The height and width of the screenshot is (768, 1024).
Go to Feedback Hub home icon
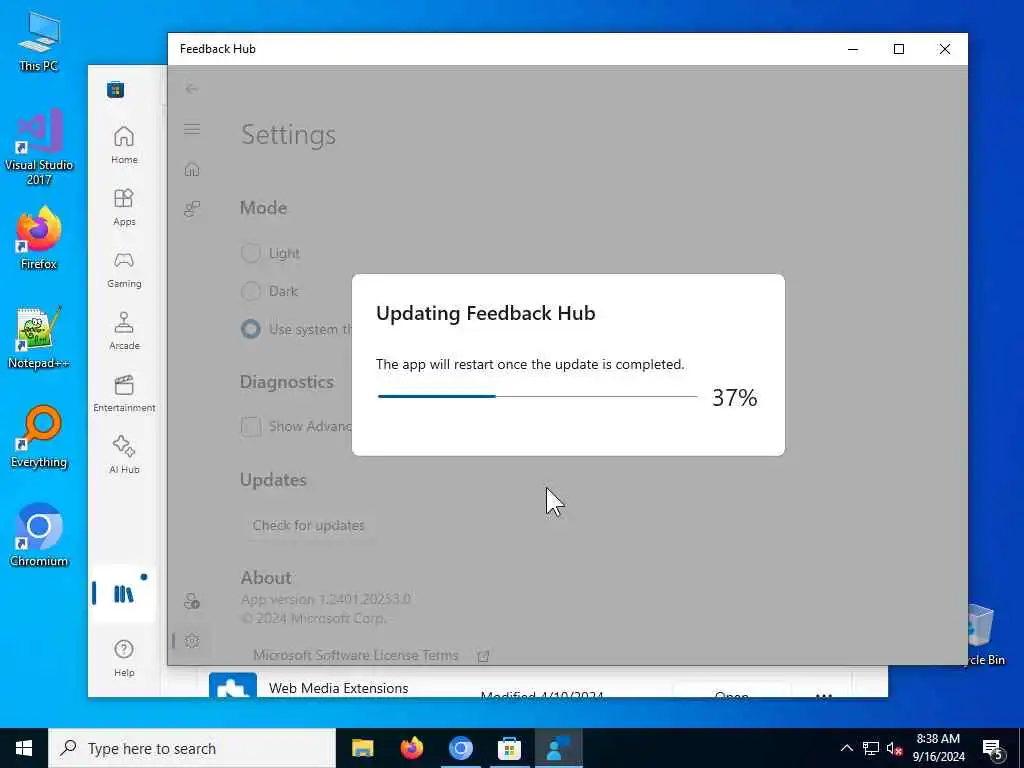pos(192,169)
